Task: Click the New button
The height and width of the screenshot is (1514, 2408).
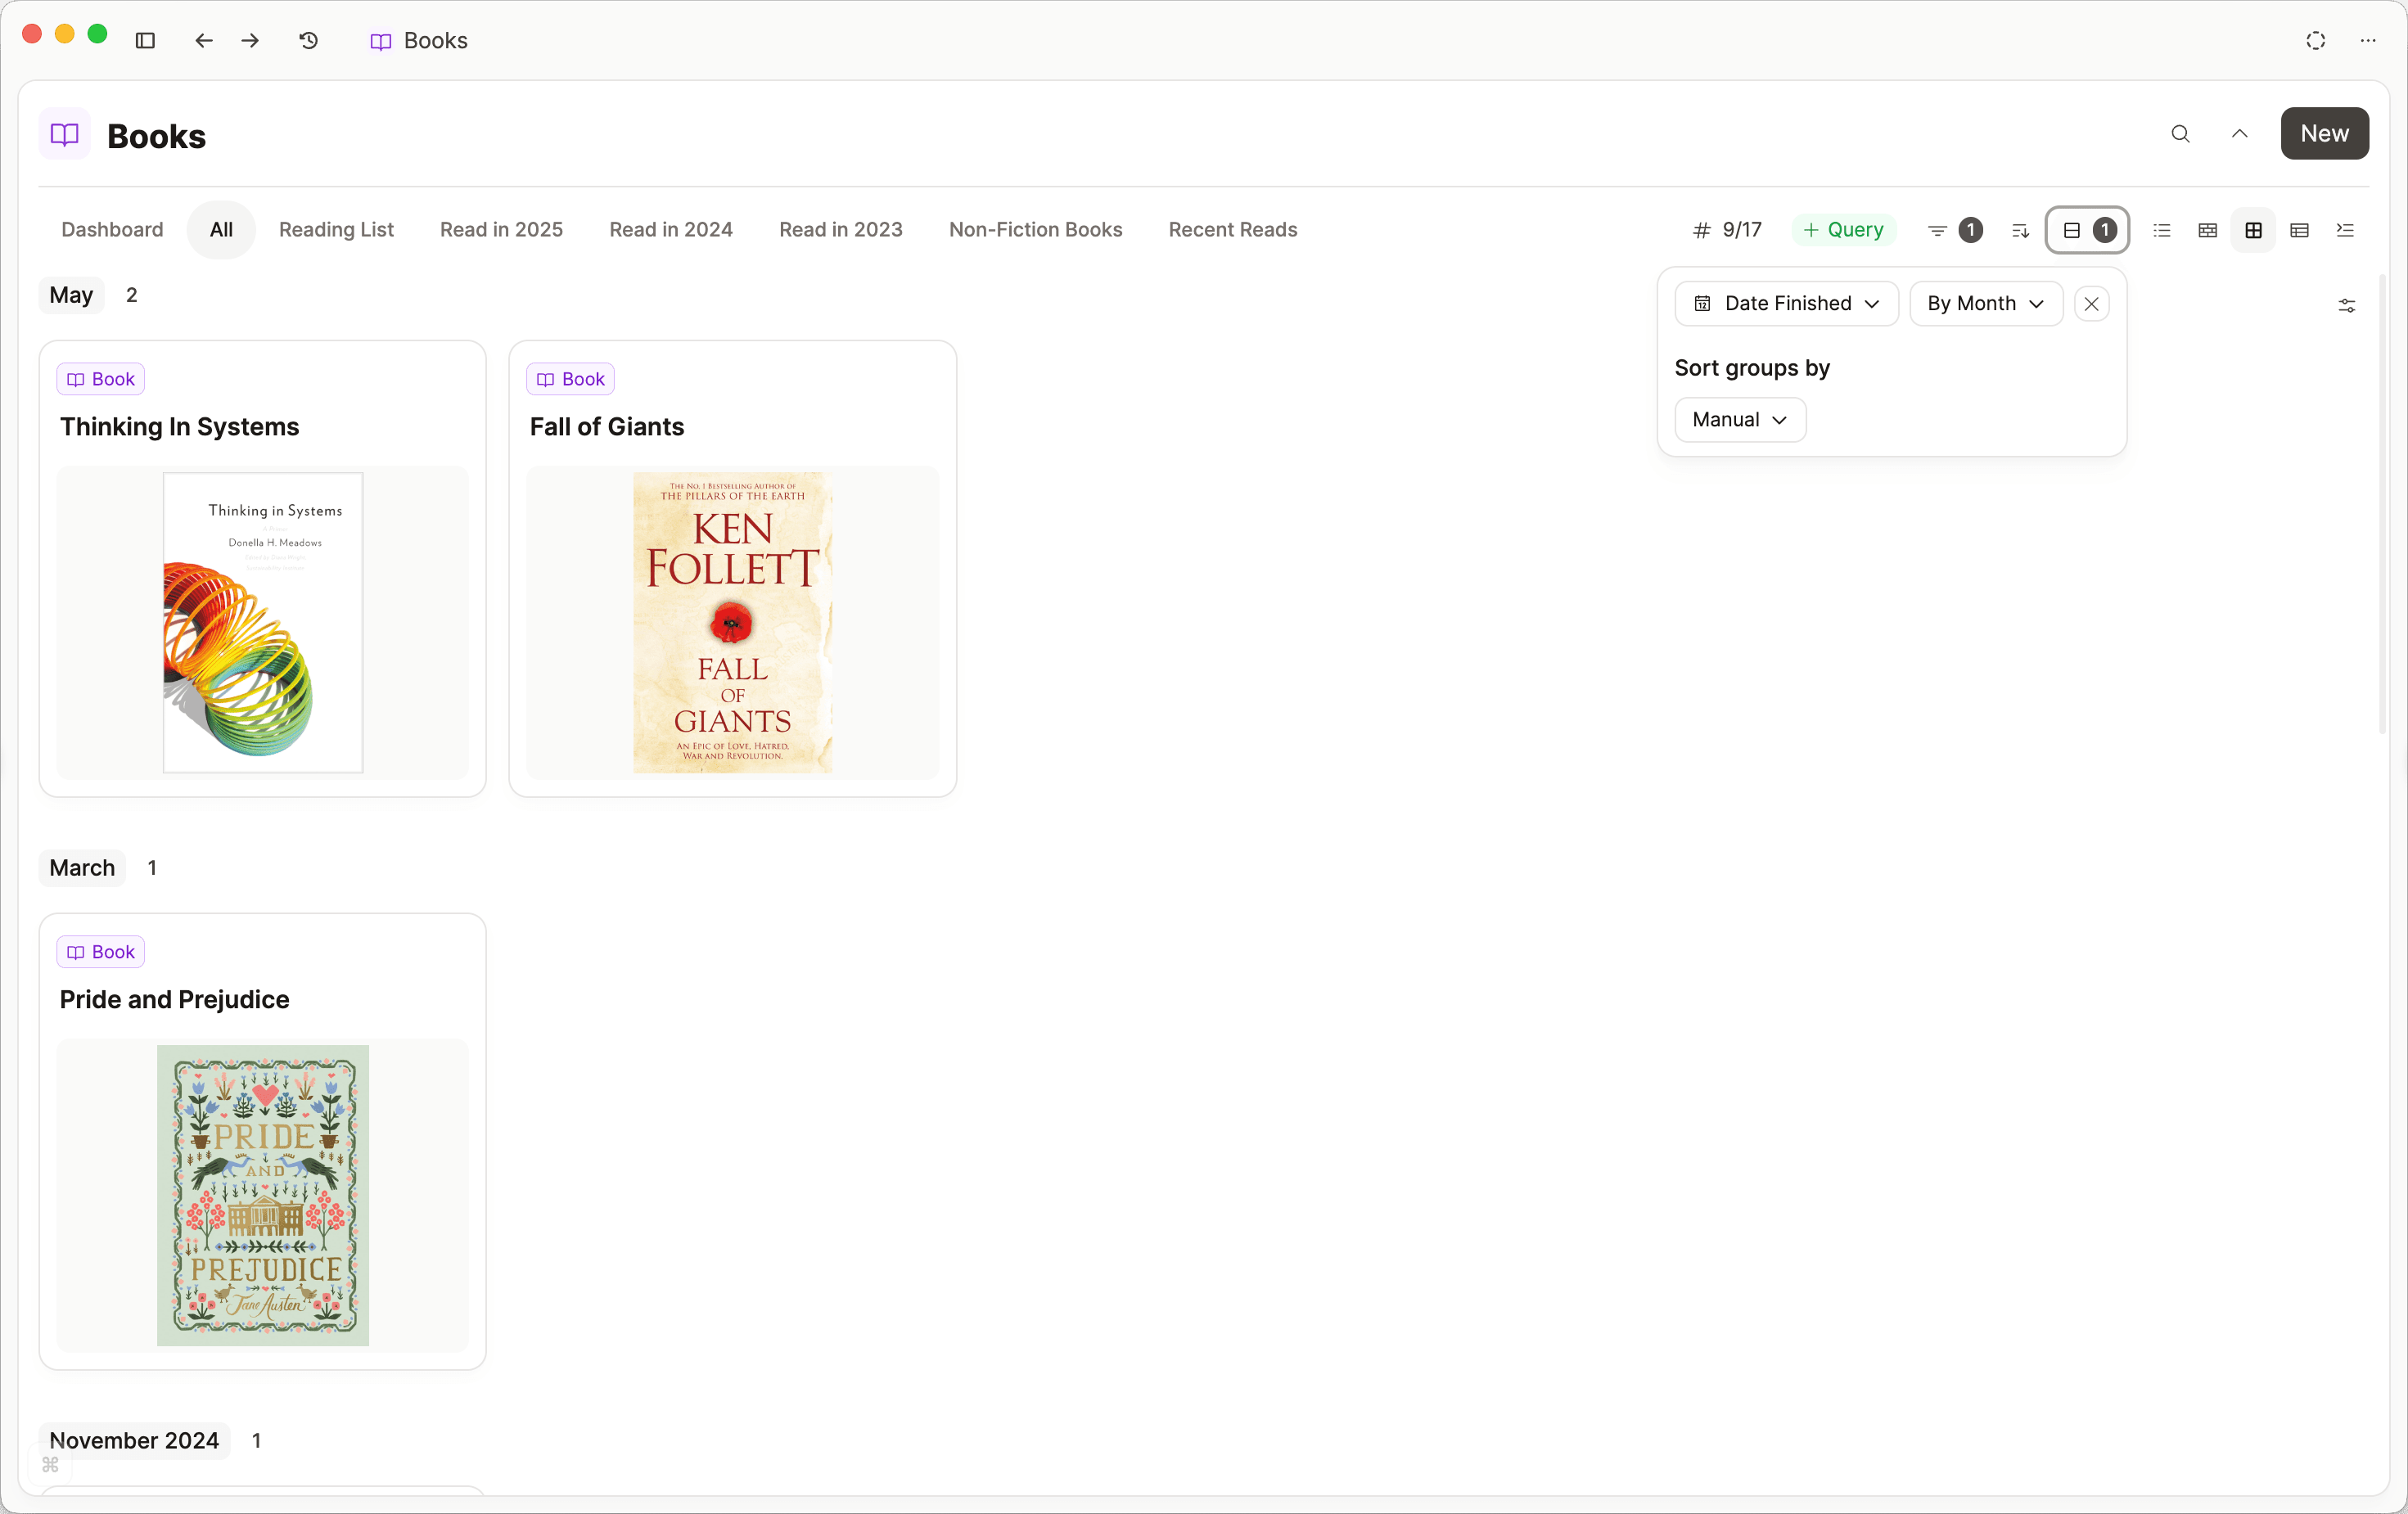Action: coord(2324,133)
